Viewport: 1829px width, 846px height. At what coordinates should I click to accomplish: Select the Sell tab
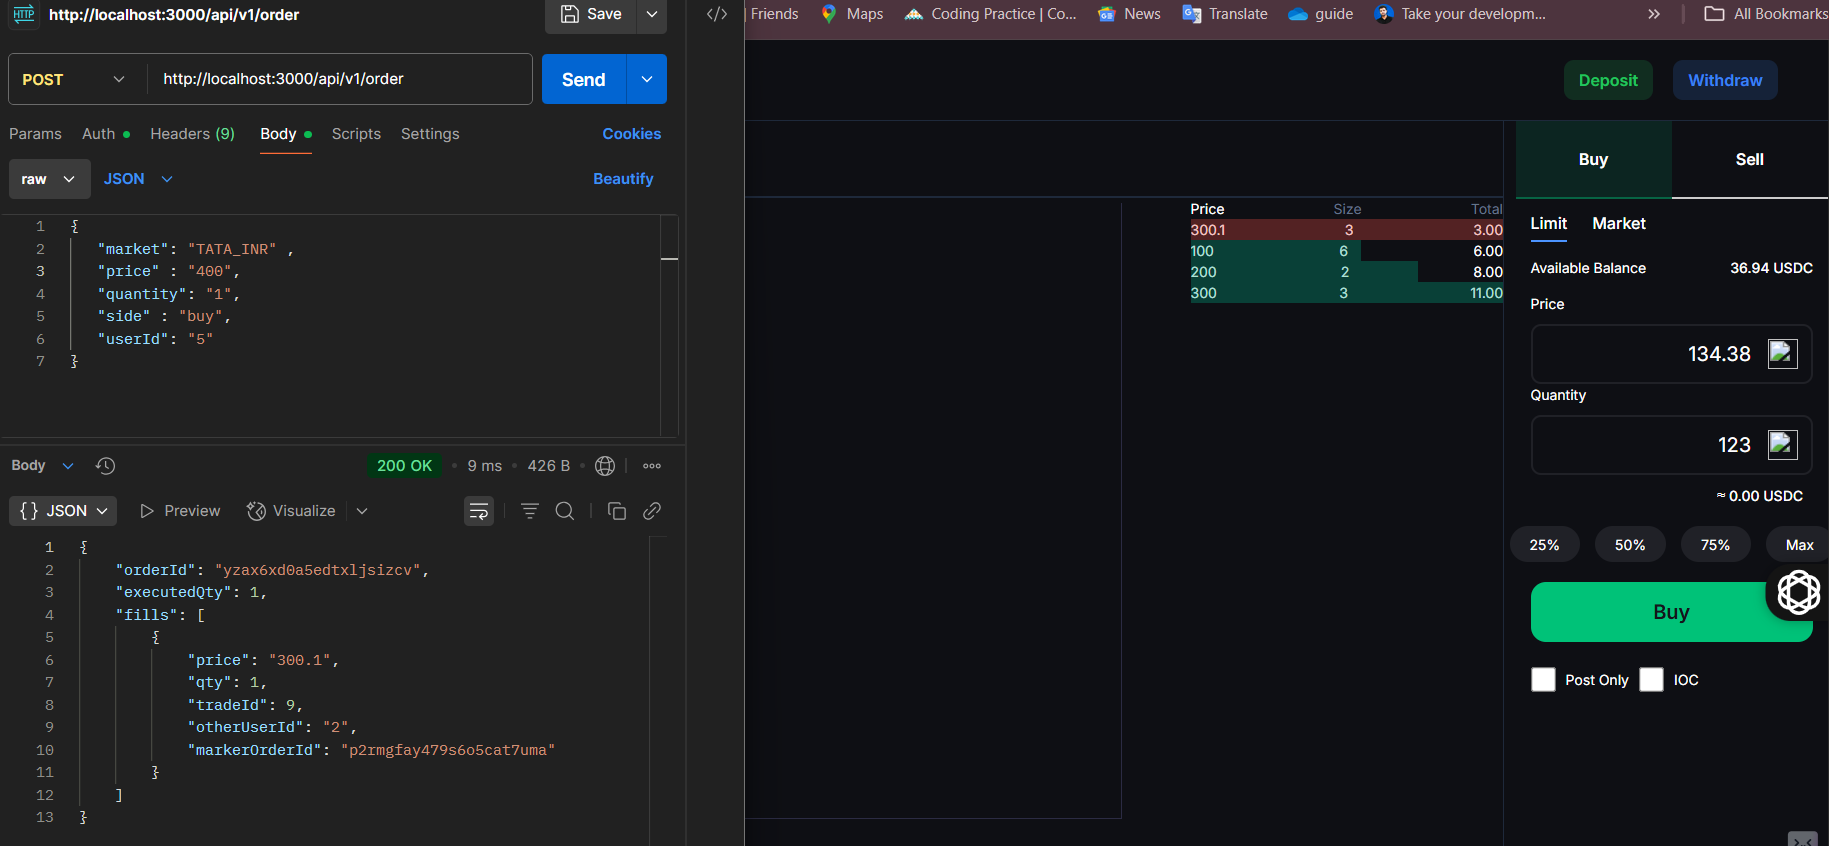click(1750, 159)
